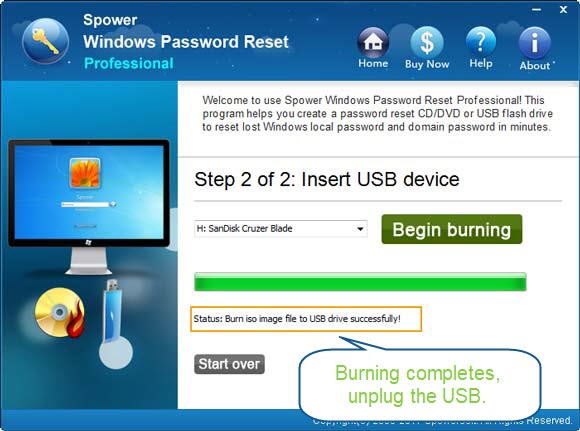Click the Step 2 of 2 heading
The height and width of the screenshot is (431, 580).
(327, 179)
